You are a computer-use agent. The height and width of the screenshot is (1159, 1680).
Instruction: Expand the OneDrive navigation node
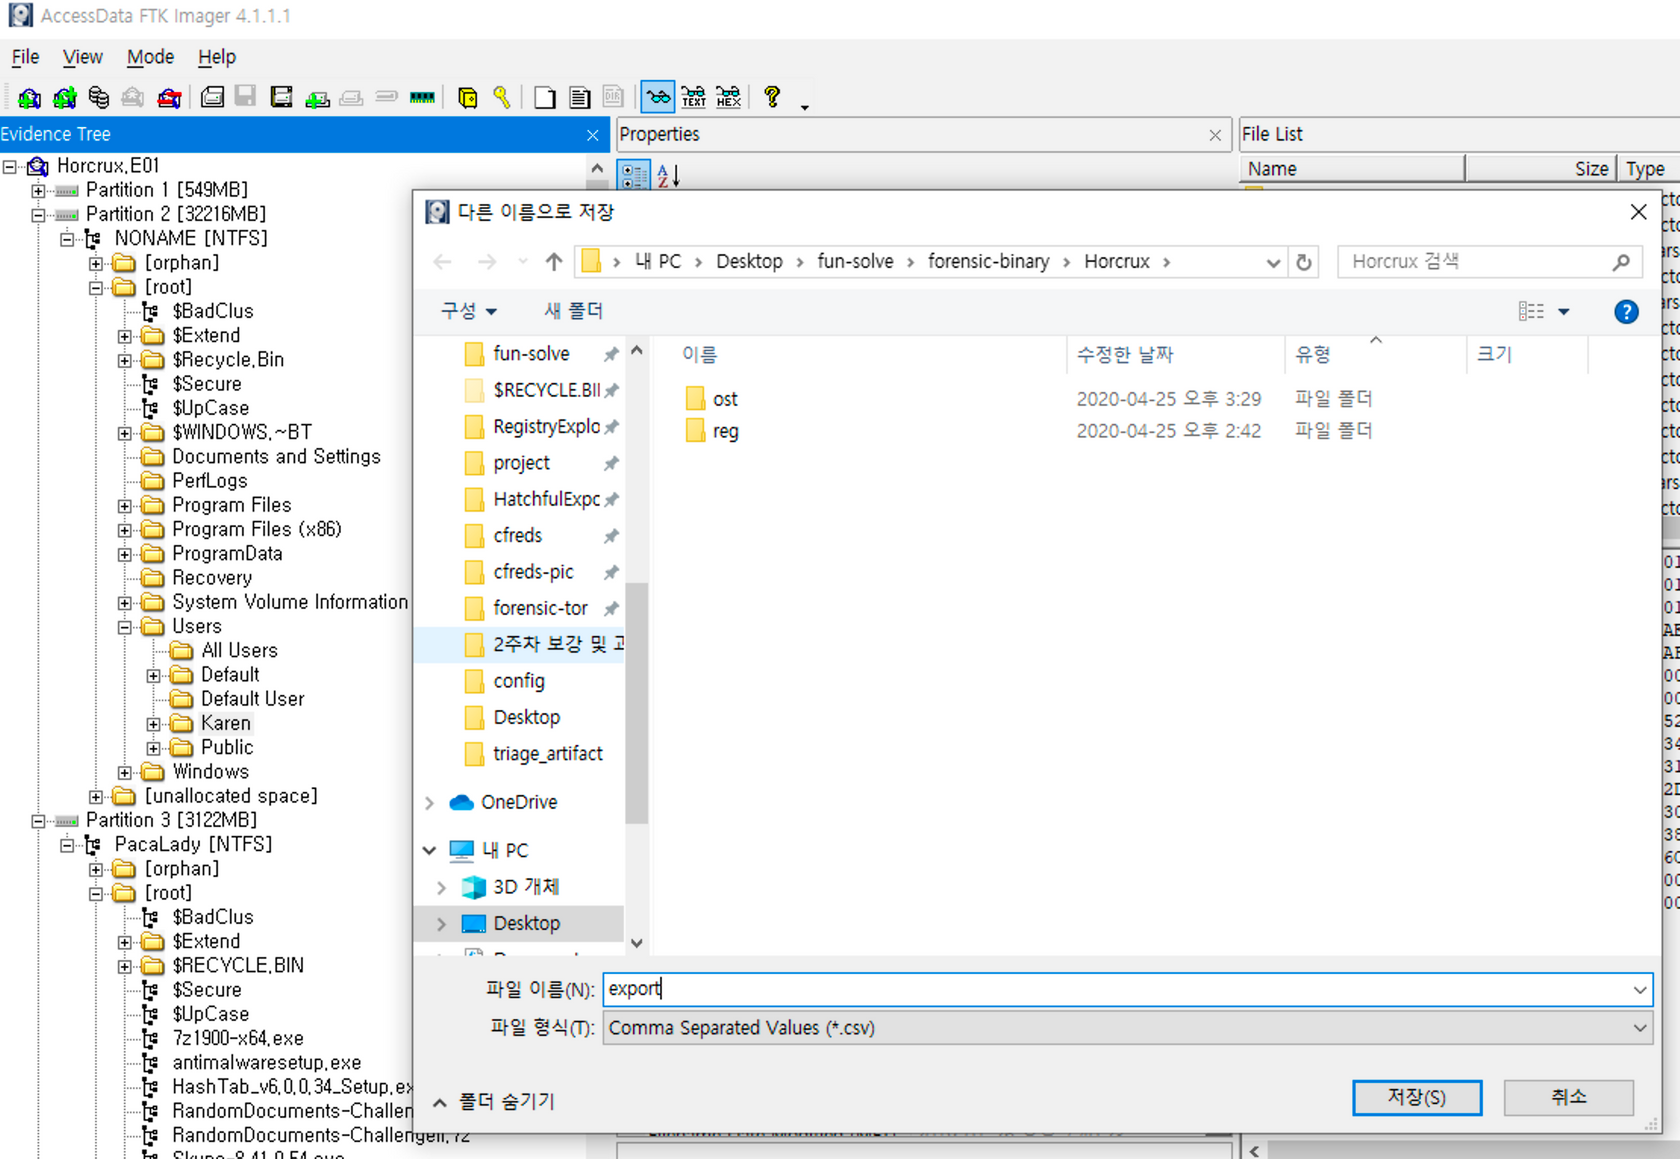(430, 803)
